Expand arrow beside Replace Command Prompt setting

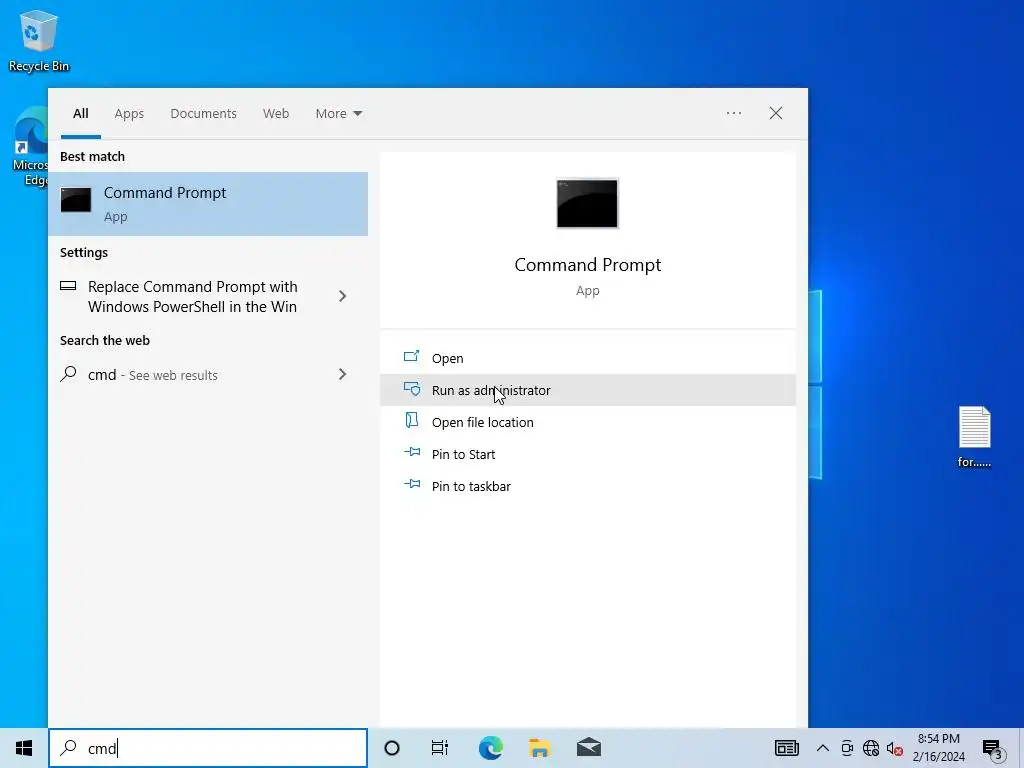point(342,296)
